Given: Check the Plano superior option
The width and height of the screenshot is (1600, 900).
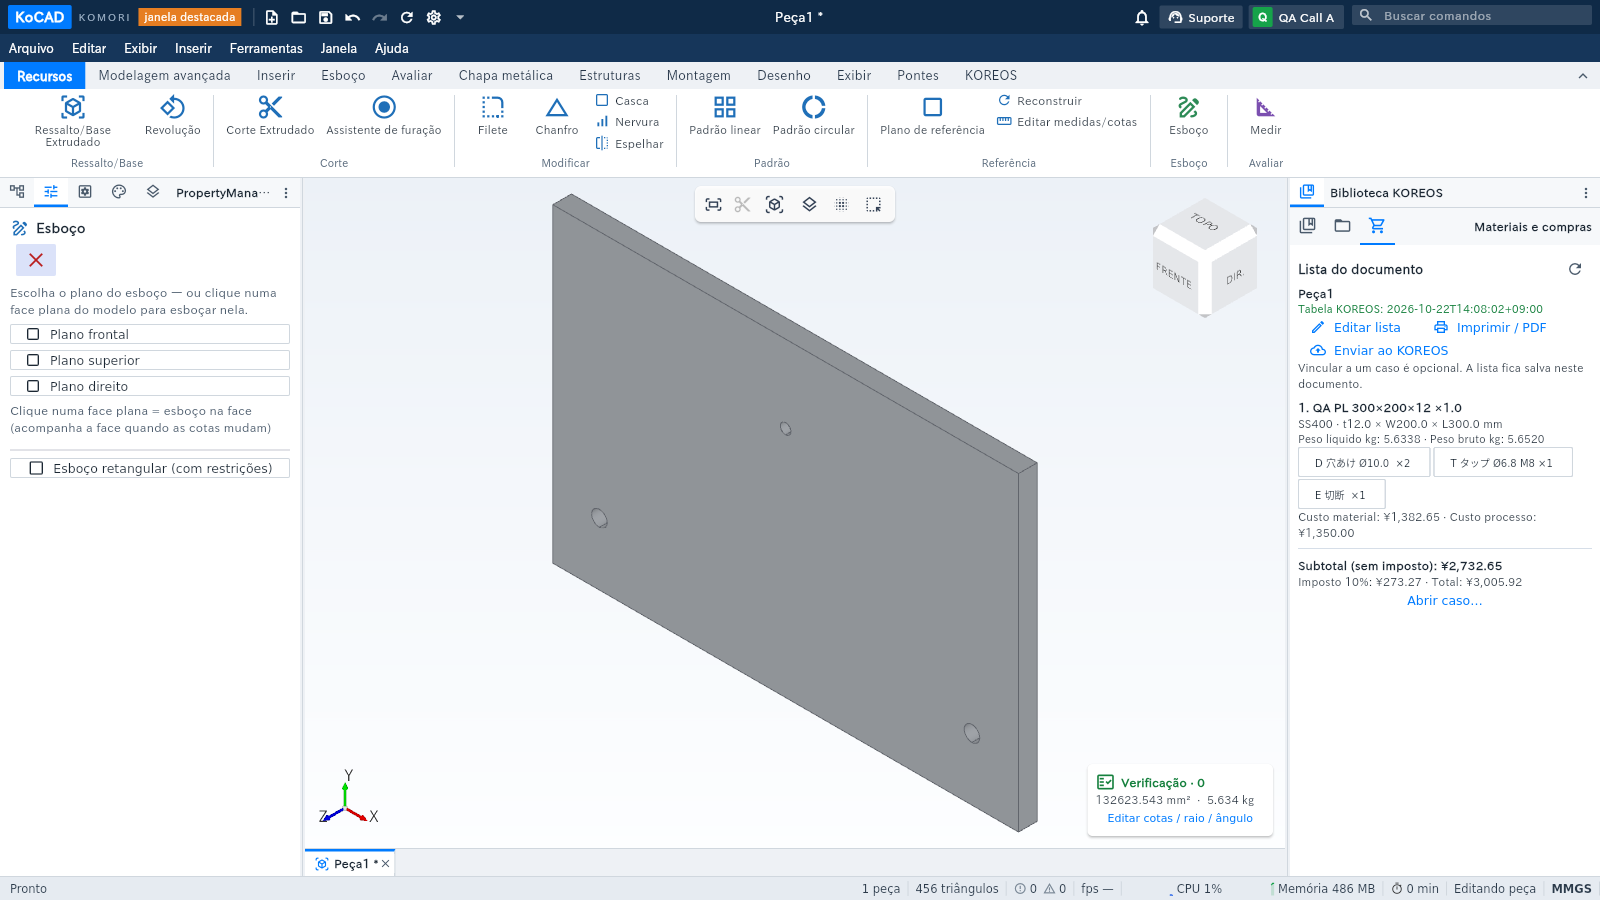Looking at the screenshot, I should (150, 360).
